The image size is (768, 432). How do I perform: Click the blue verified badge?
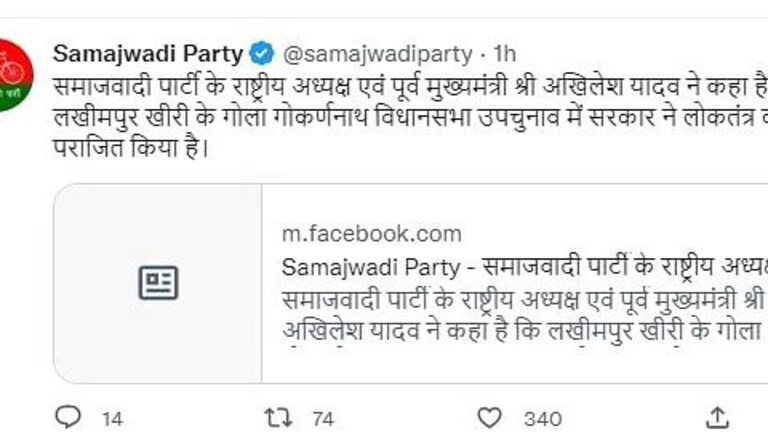(260, 52)
